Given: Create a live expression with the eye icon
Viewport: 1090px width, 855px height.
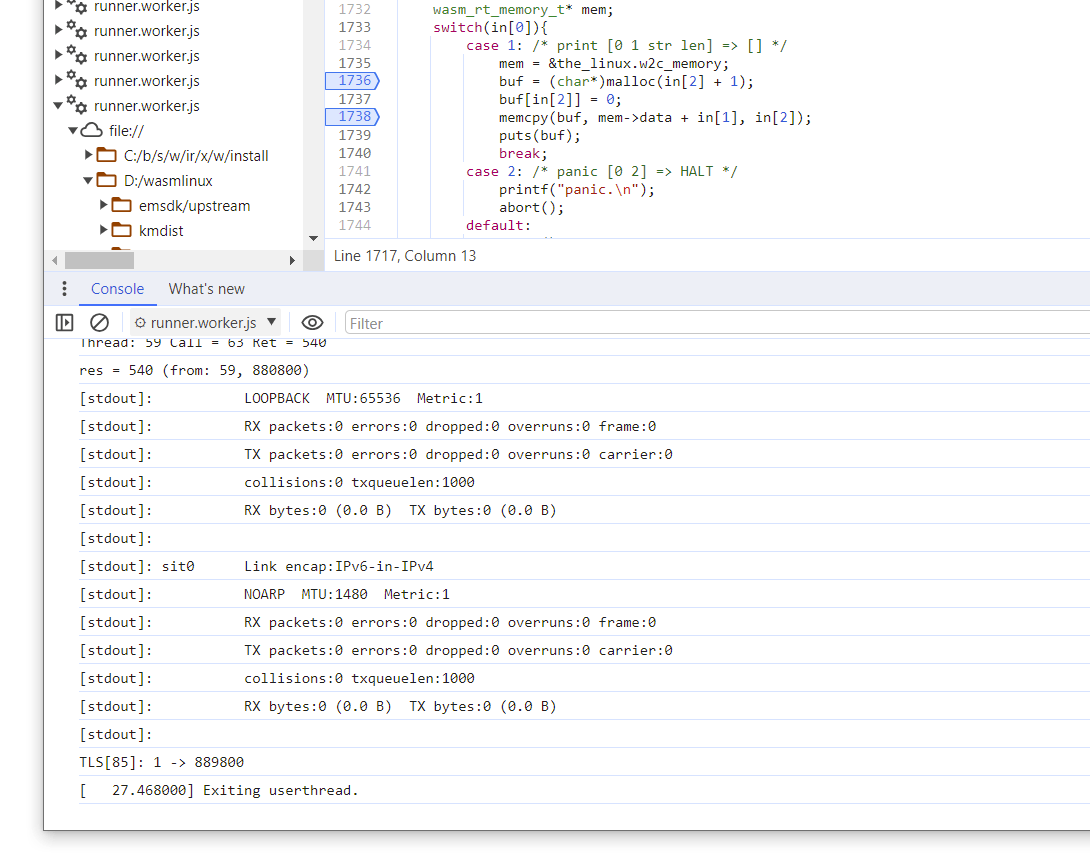Looking at the screenshot, I should [312, 323].
